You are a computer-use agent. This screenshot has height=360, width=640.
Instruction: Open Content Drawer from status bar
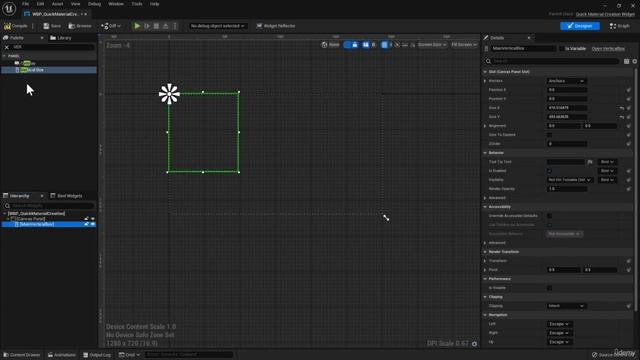pyautogui.click(x=22, y=355)
